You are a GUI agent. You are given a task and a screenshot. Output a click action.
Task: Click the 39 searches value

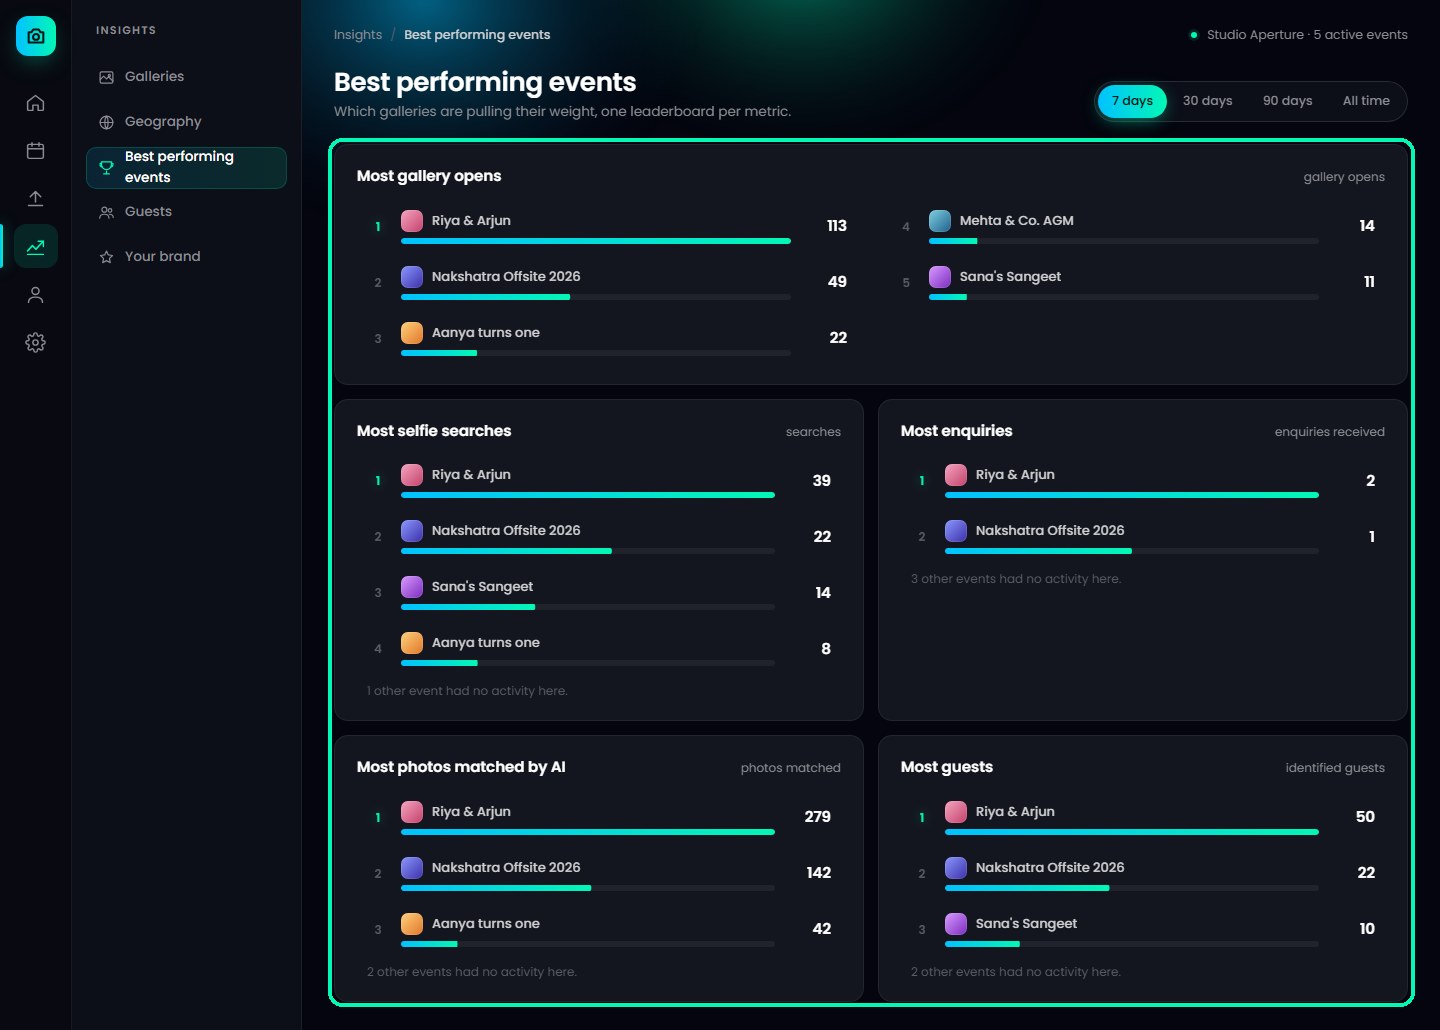[822, 481]
